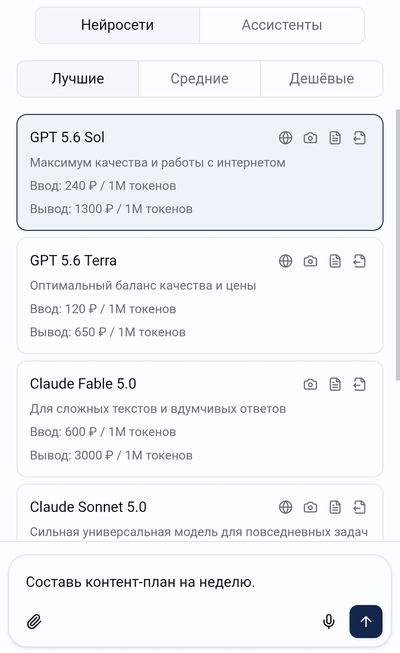
Task: Choose the GPT 5.6 Terra model card
Action: coord(200,296)
